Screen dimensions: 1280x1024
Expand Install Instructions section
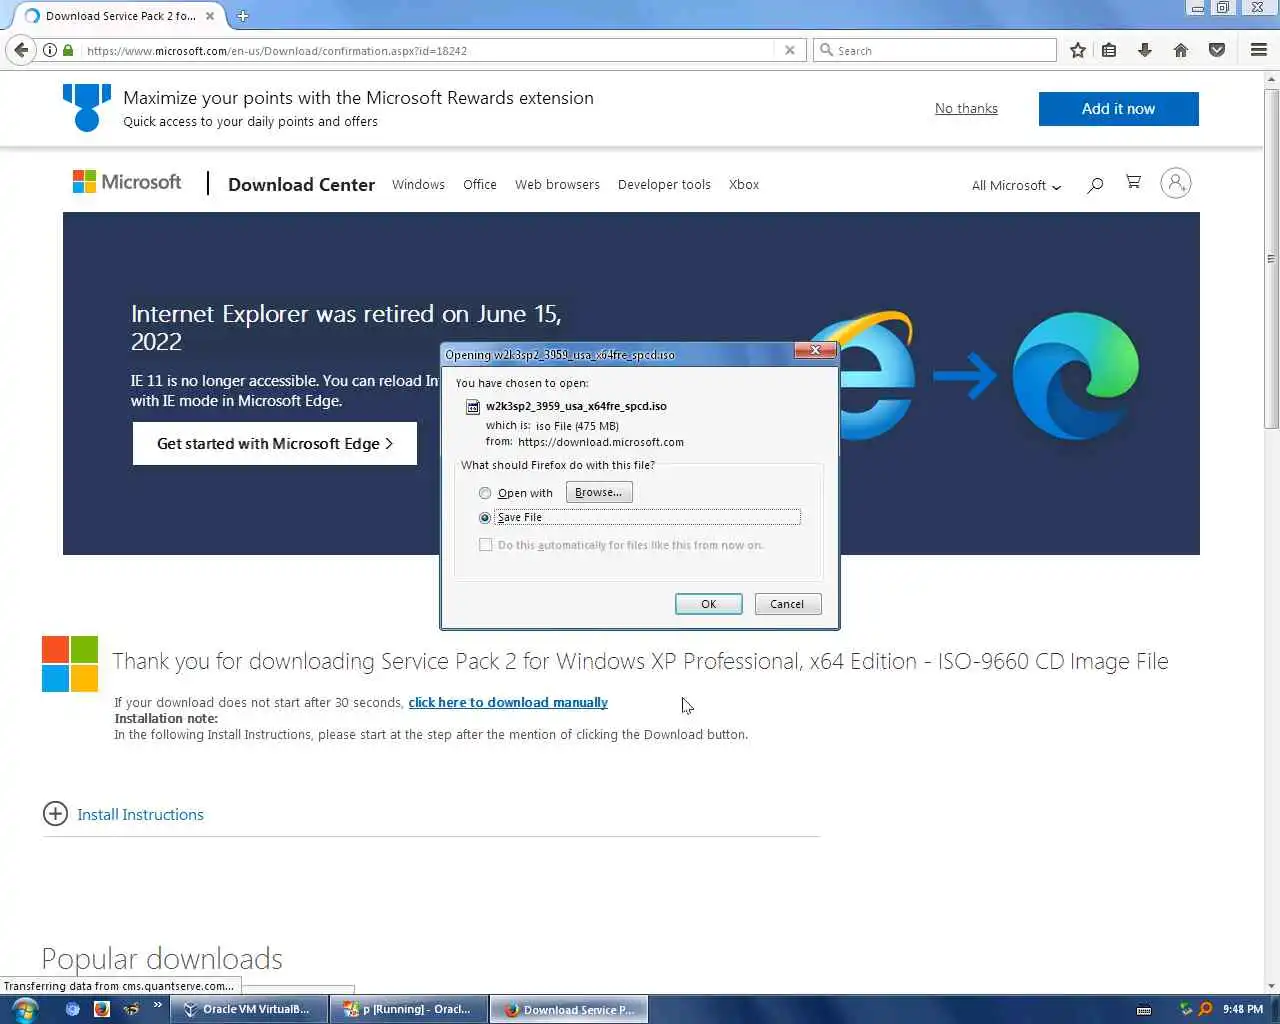pos(55,814)
